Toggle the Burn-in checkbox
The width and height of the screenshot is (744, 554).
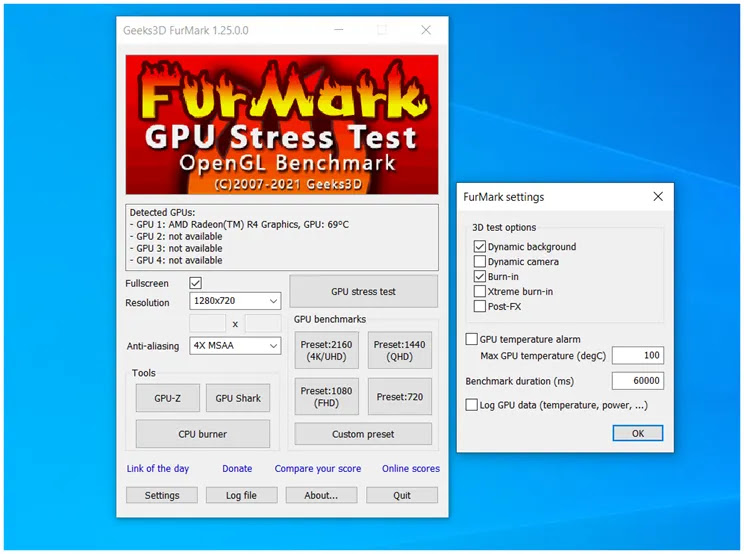480,277
